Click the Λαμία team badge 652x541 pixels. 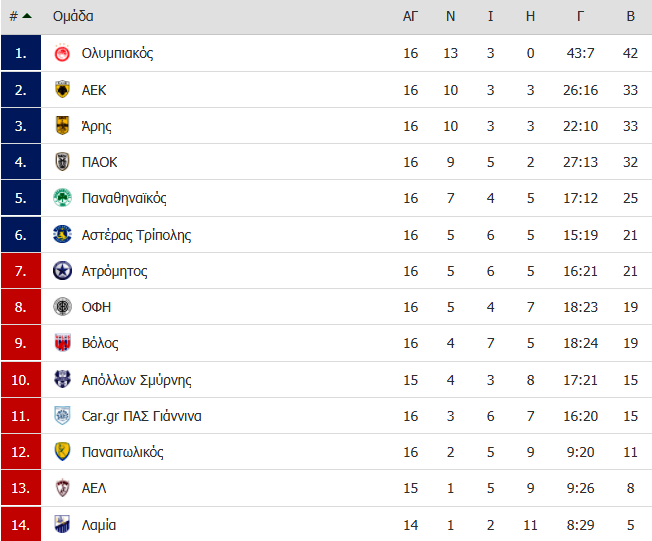(62, 524)
